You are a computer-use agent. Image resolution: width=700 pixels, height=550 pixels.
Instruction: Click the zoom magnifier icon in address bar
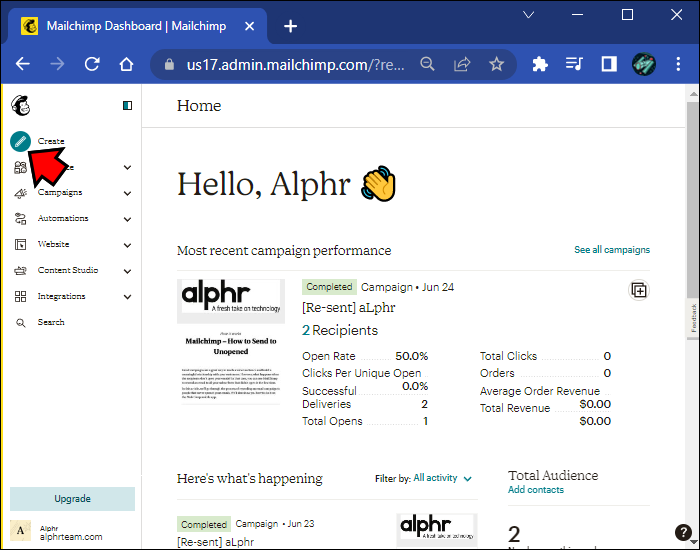click(427, 64)
